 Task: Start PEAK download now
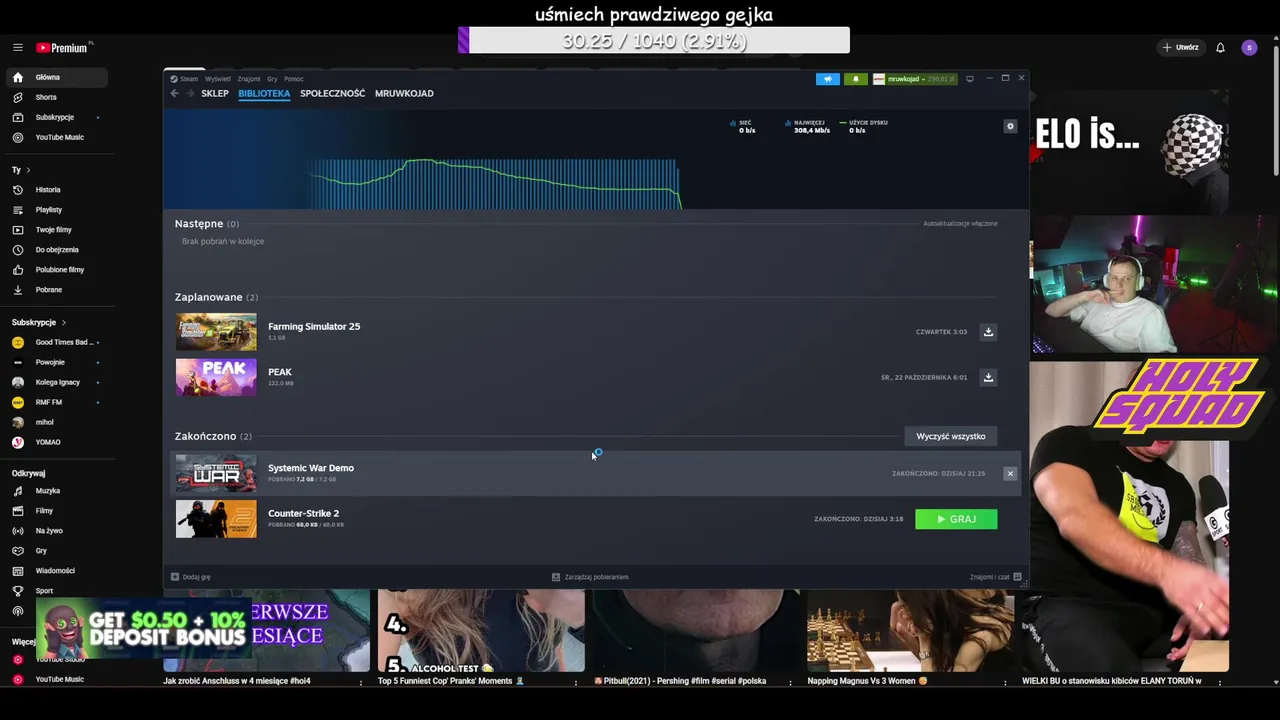pos(988,377)
